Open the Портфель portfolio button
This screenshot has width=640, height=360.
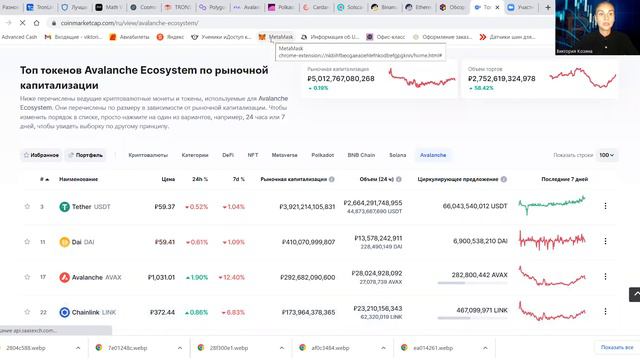click(85, 155)
